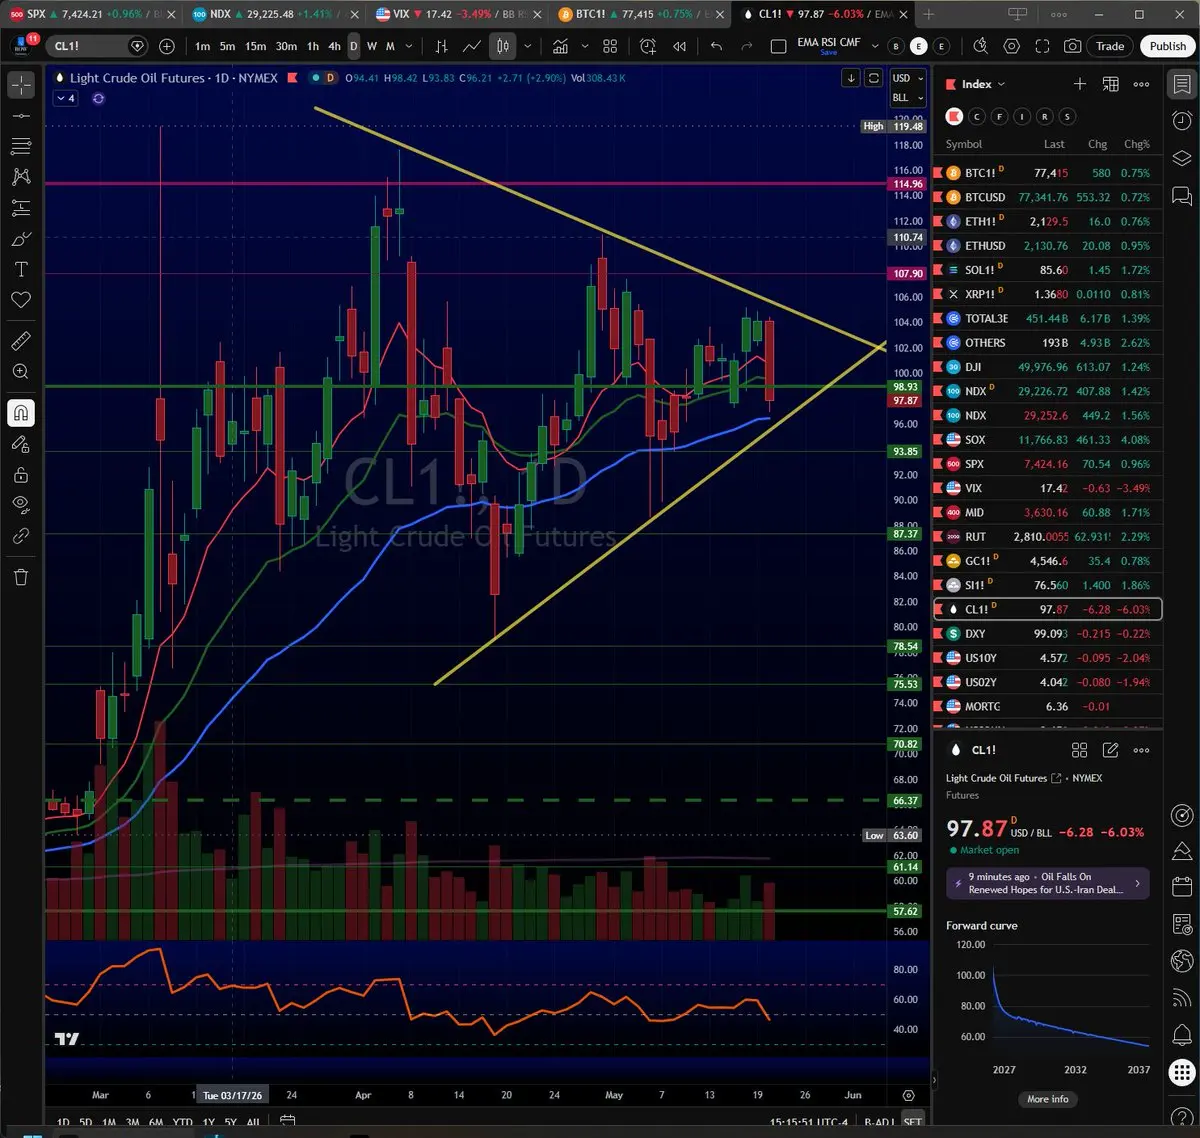Toggle the C watchlist filter
Viewport: 1200px width, 1138px height.
977,117
